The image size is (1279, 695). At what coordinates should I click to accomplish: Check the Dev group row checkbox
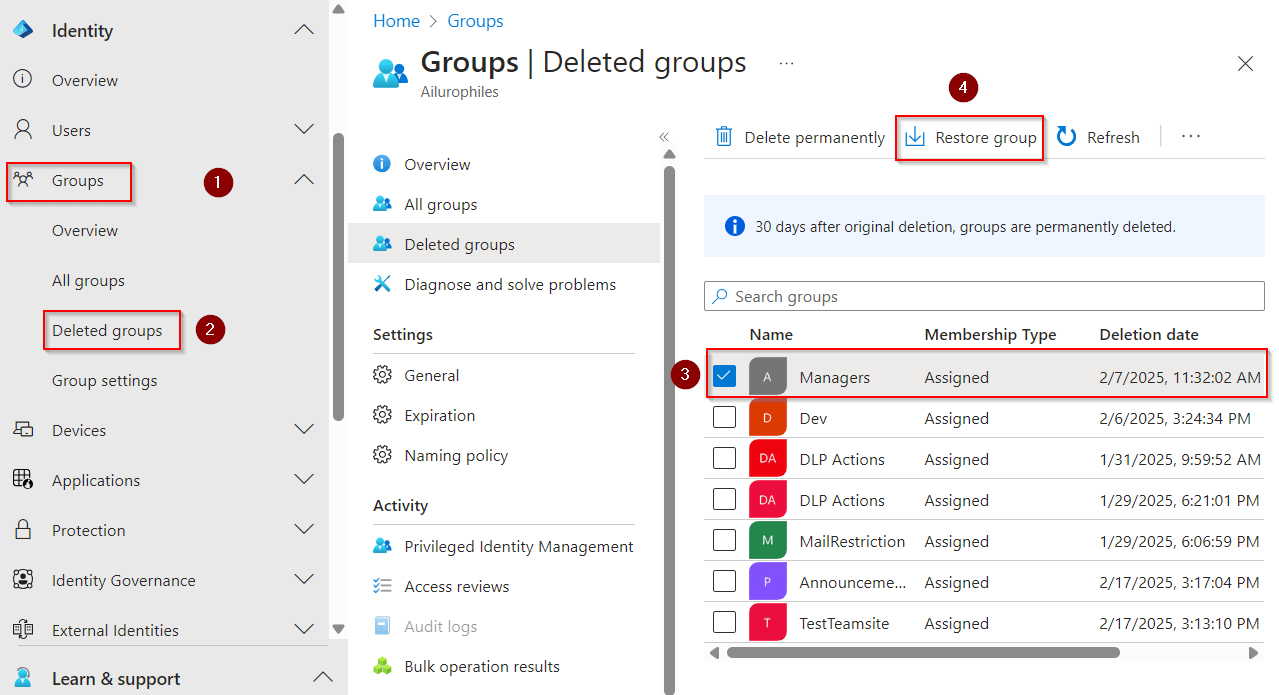click(x=724, y=417)
